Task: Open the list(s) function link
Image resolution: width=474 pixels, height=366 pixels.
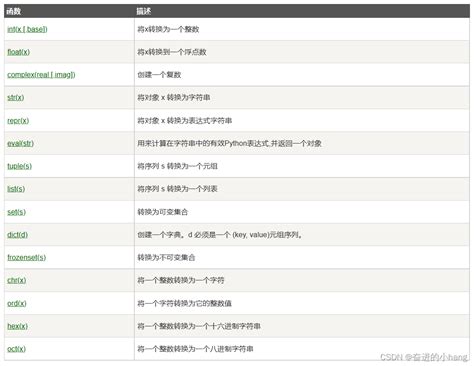Action: 16,189
